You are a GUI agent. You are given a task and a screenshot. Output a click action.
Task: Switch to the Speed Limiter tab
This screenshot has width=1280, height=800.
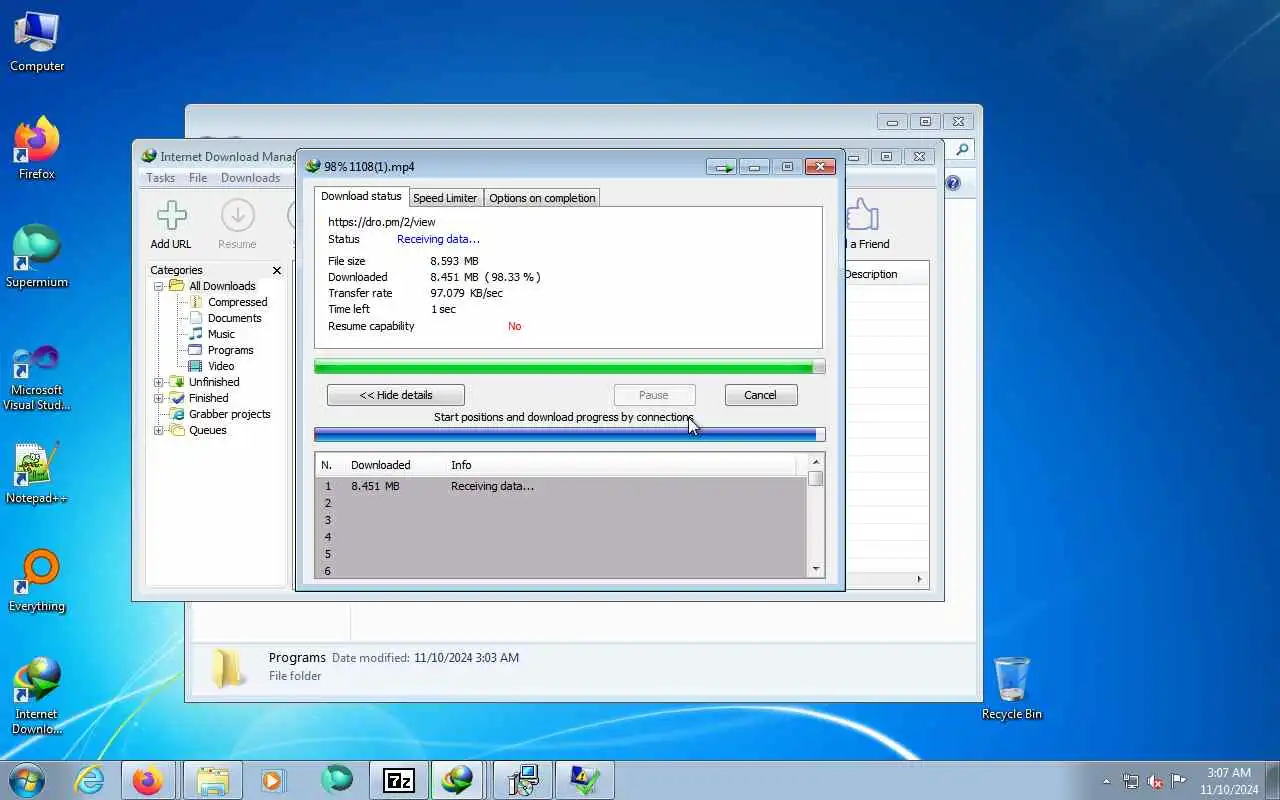445,198
